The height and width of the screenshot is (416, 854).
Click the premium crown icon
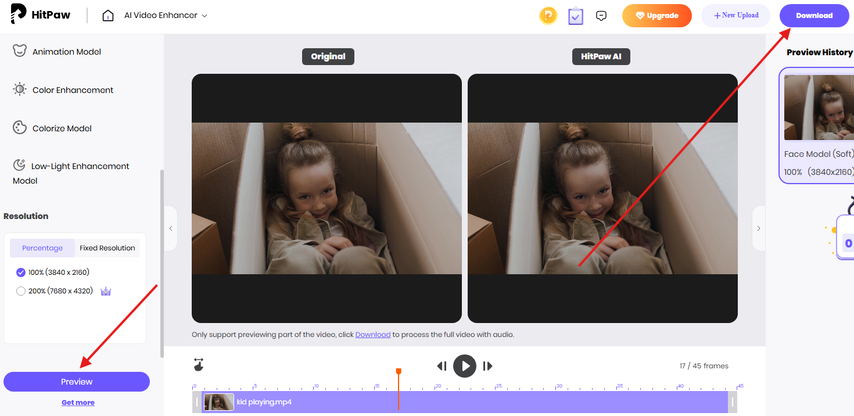106,291
